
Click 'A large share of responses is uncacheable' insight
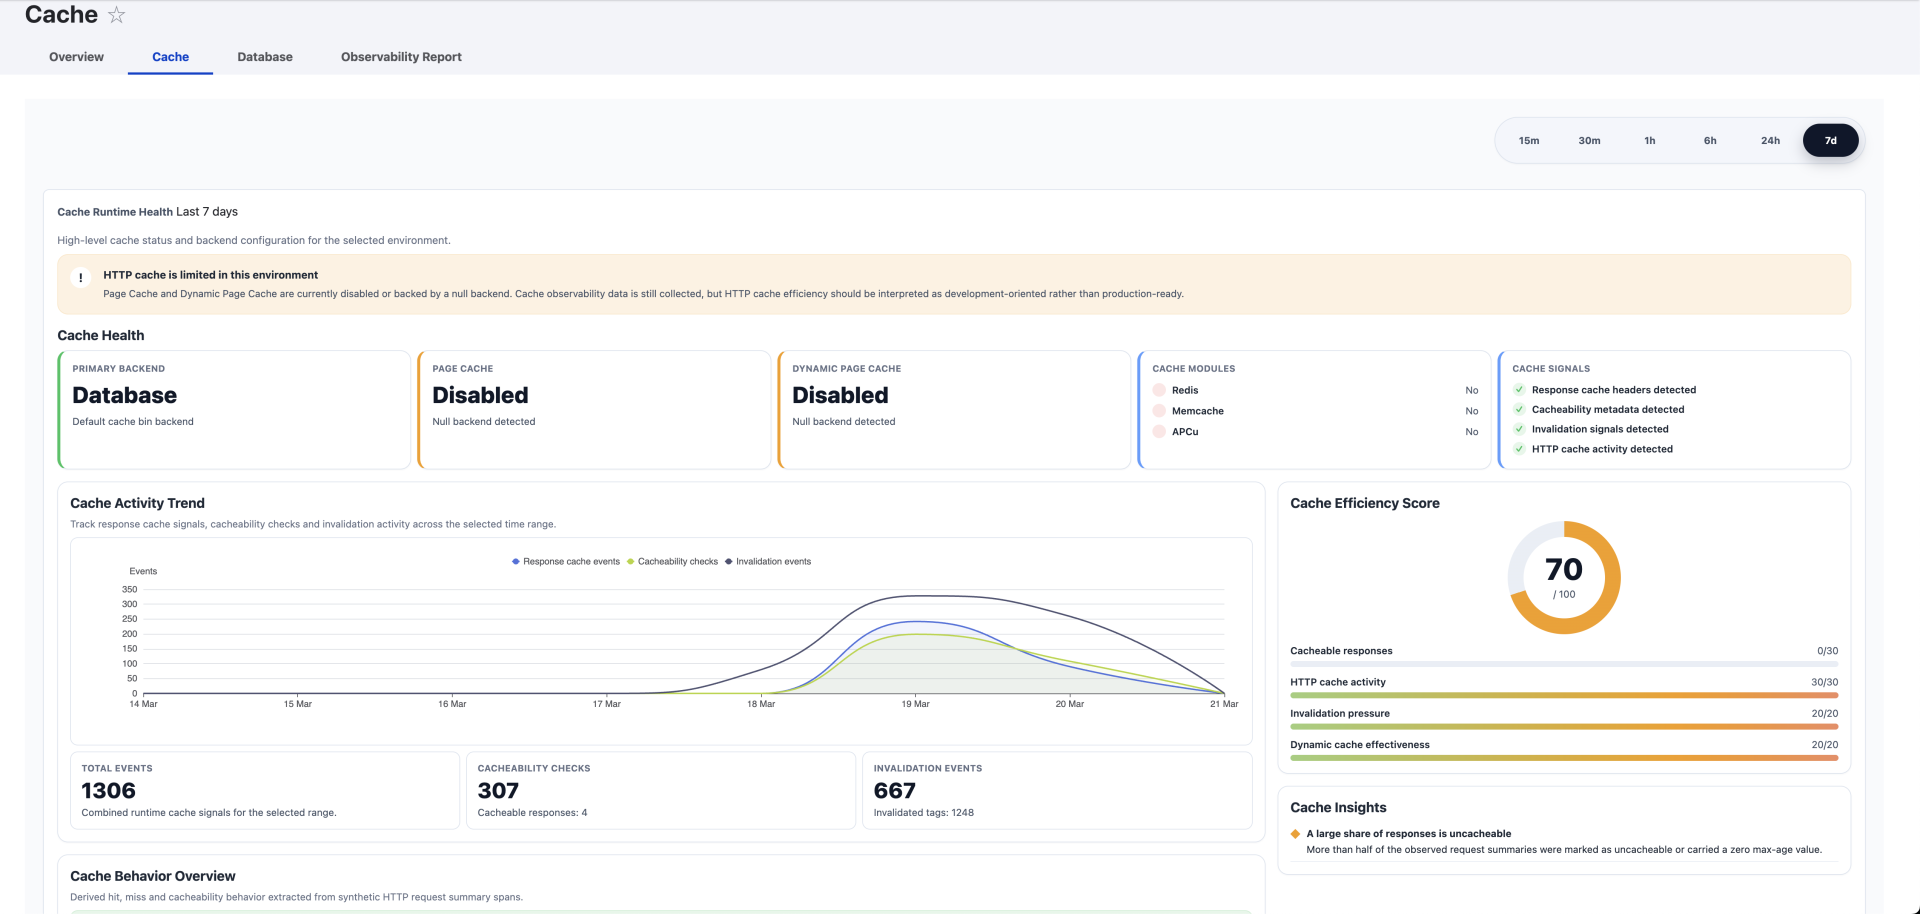(1408, 834)
